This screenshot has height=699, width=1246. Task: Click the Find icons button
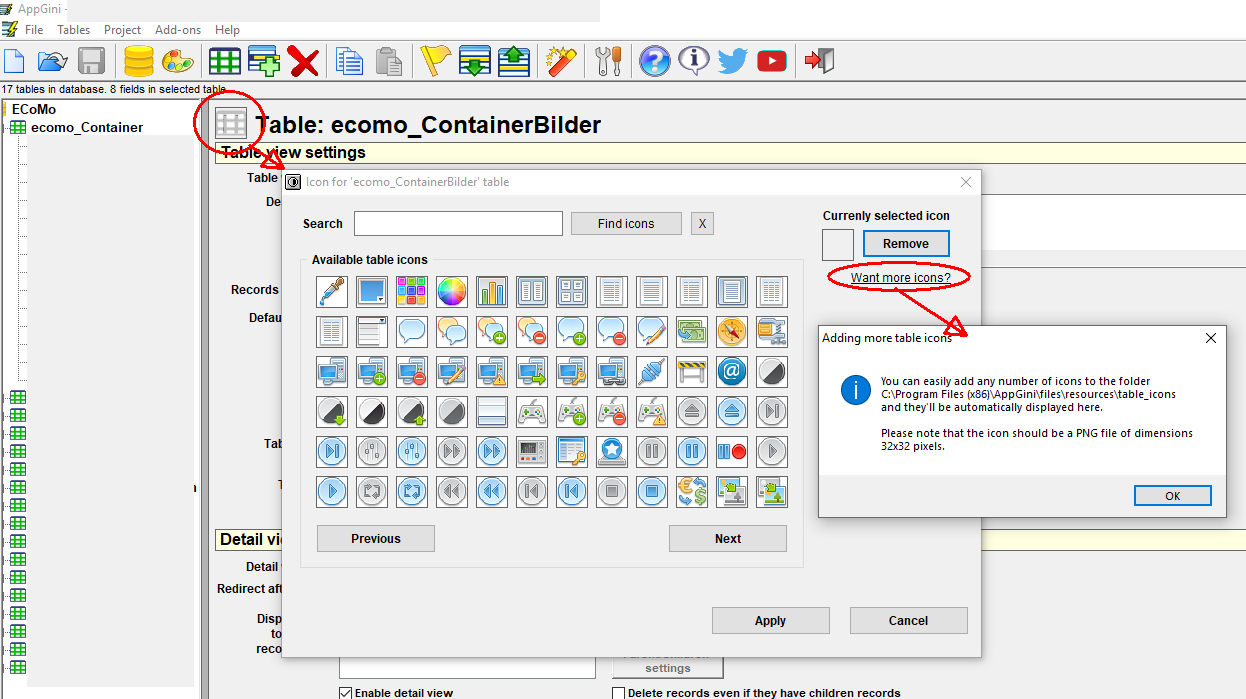[x=626, y=224]
